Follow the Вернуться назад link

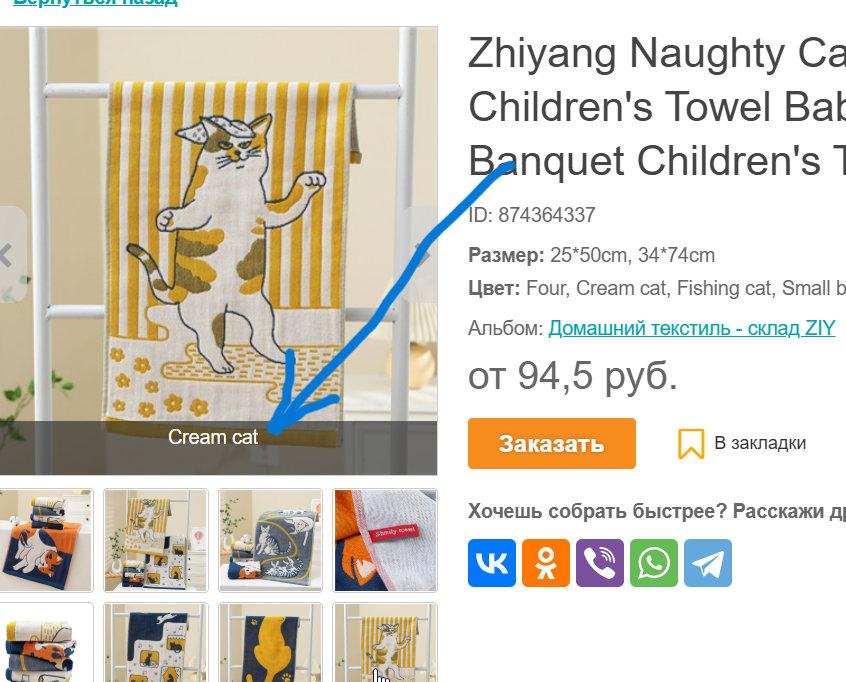(95, 2)
